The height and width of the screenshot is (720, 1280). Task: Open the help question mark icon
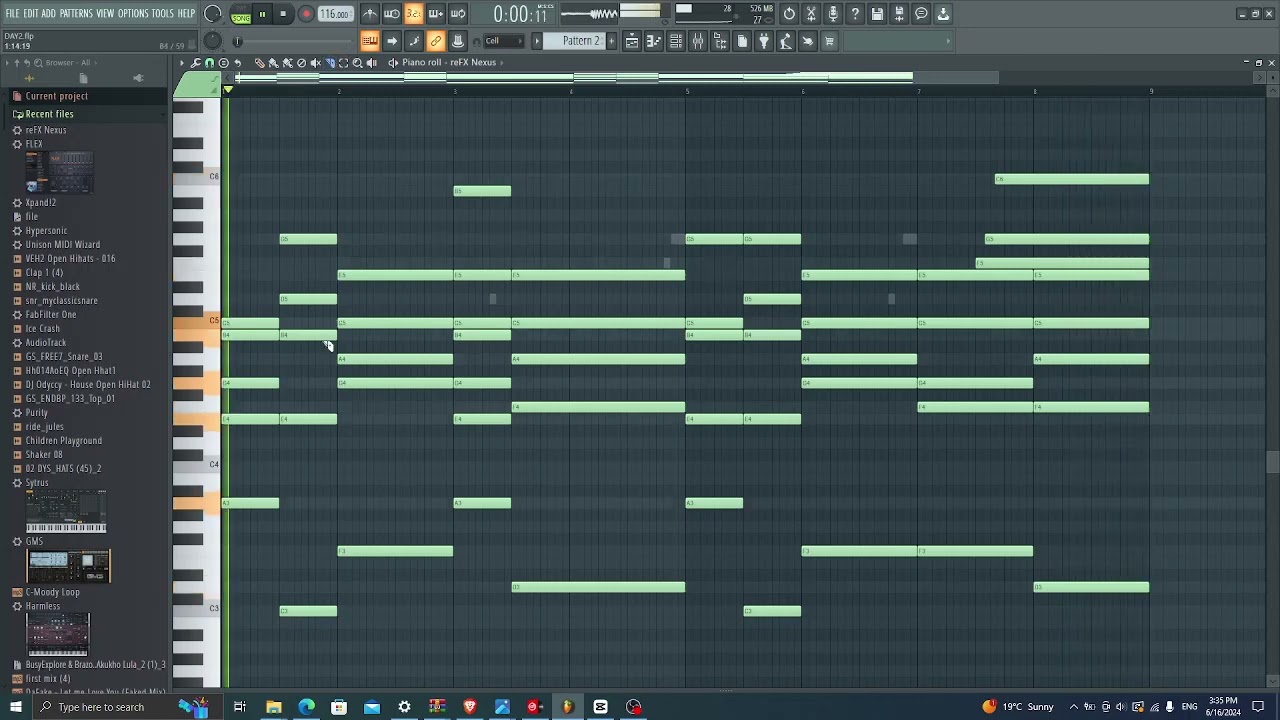pos(855,14)
